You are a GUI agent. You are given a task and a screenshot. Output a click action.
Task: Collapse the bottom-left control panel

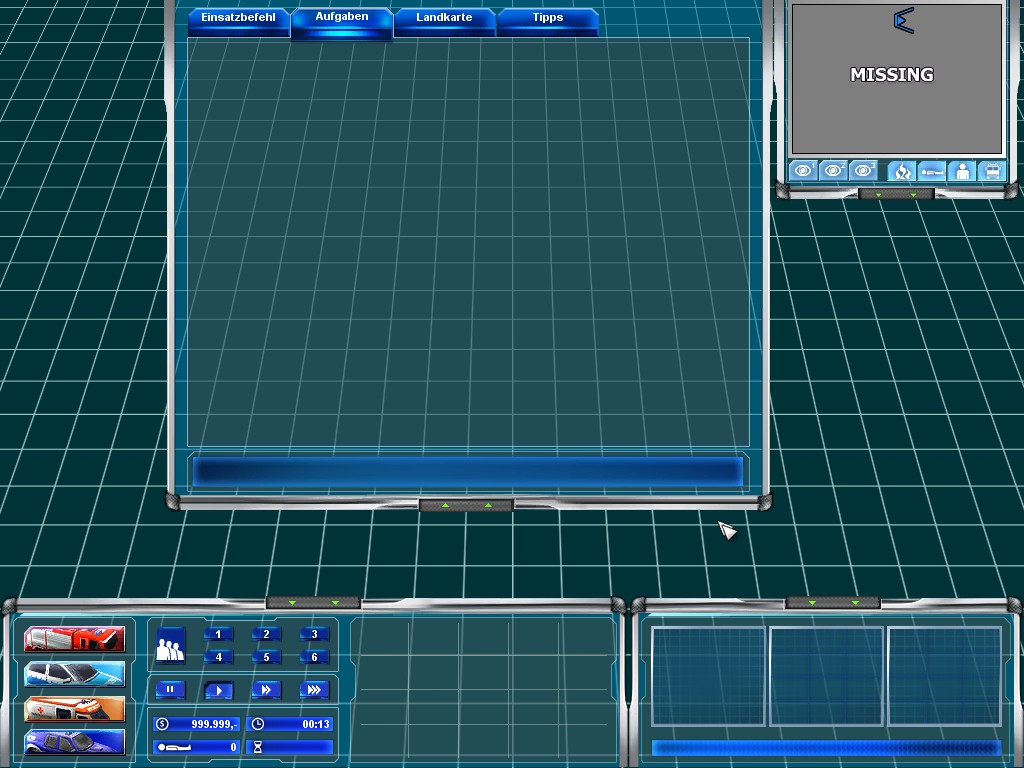coord(313,603)
